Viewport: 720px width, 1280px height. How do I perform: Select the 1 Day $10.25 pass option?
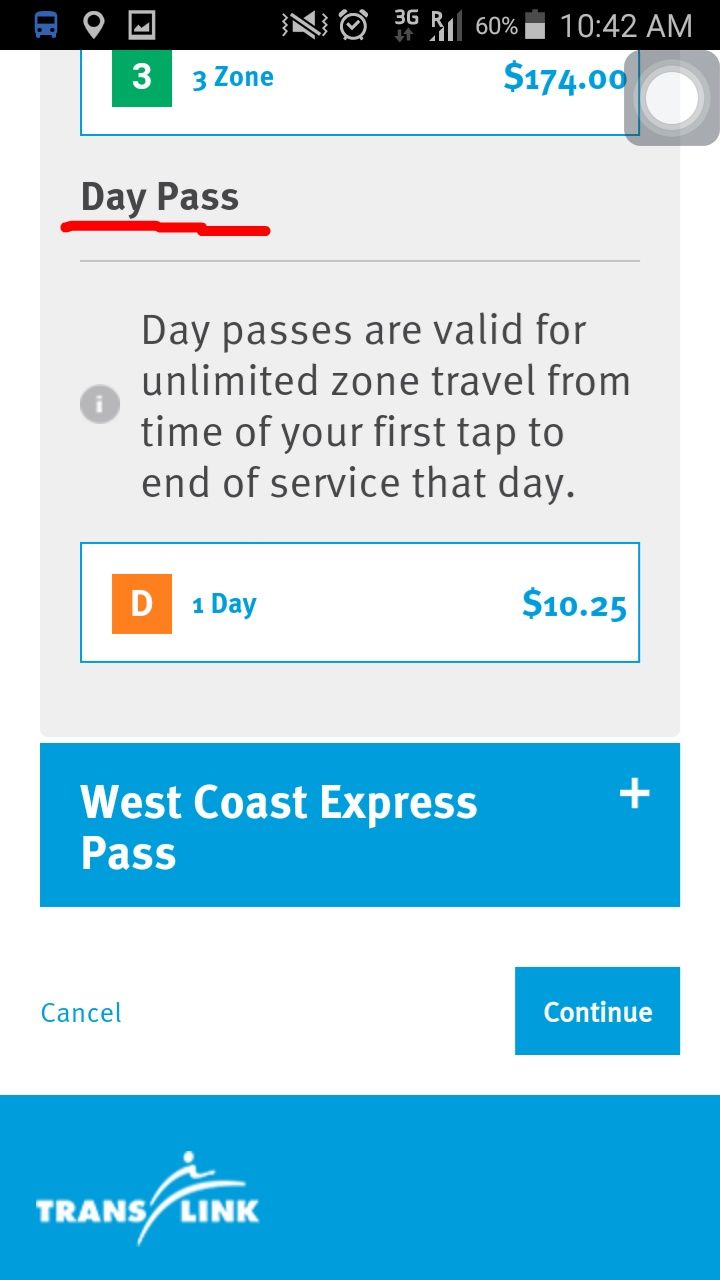coord(360,603)
